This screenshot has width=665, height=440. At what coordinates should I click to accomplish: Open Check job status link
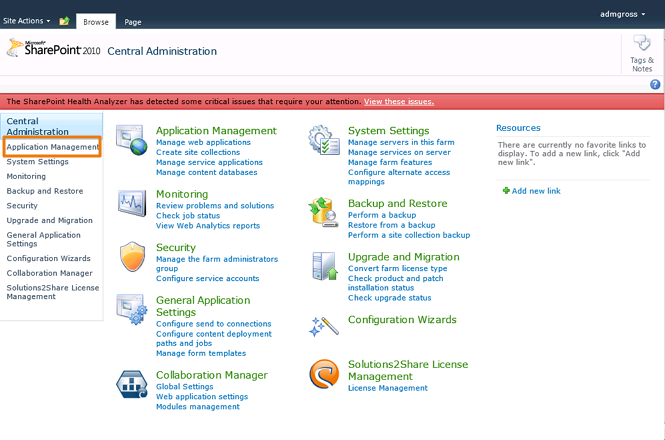188,216
